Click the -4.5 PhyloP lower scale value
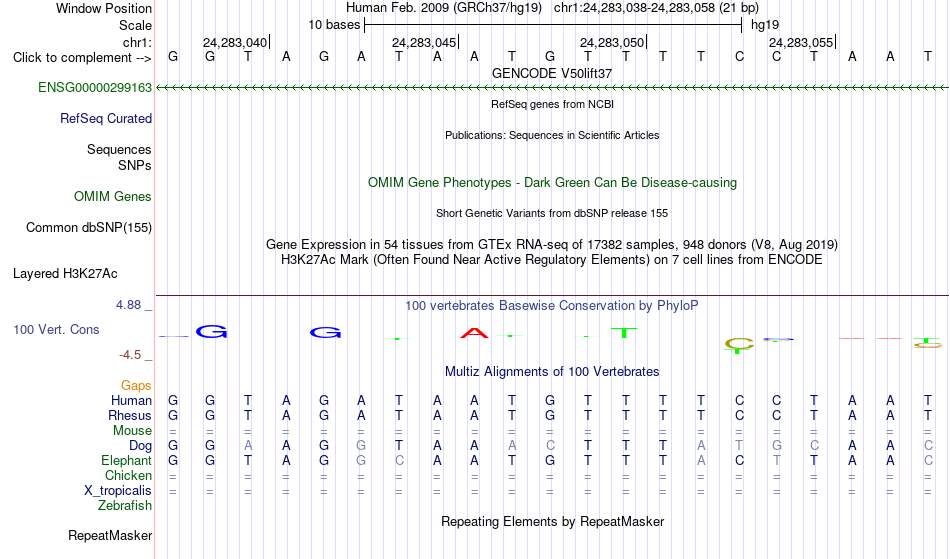Image resolution: width=950 pixels, height=559 pixels. tap(130, 355)
